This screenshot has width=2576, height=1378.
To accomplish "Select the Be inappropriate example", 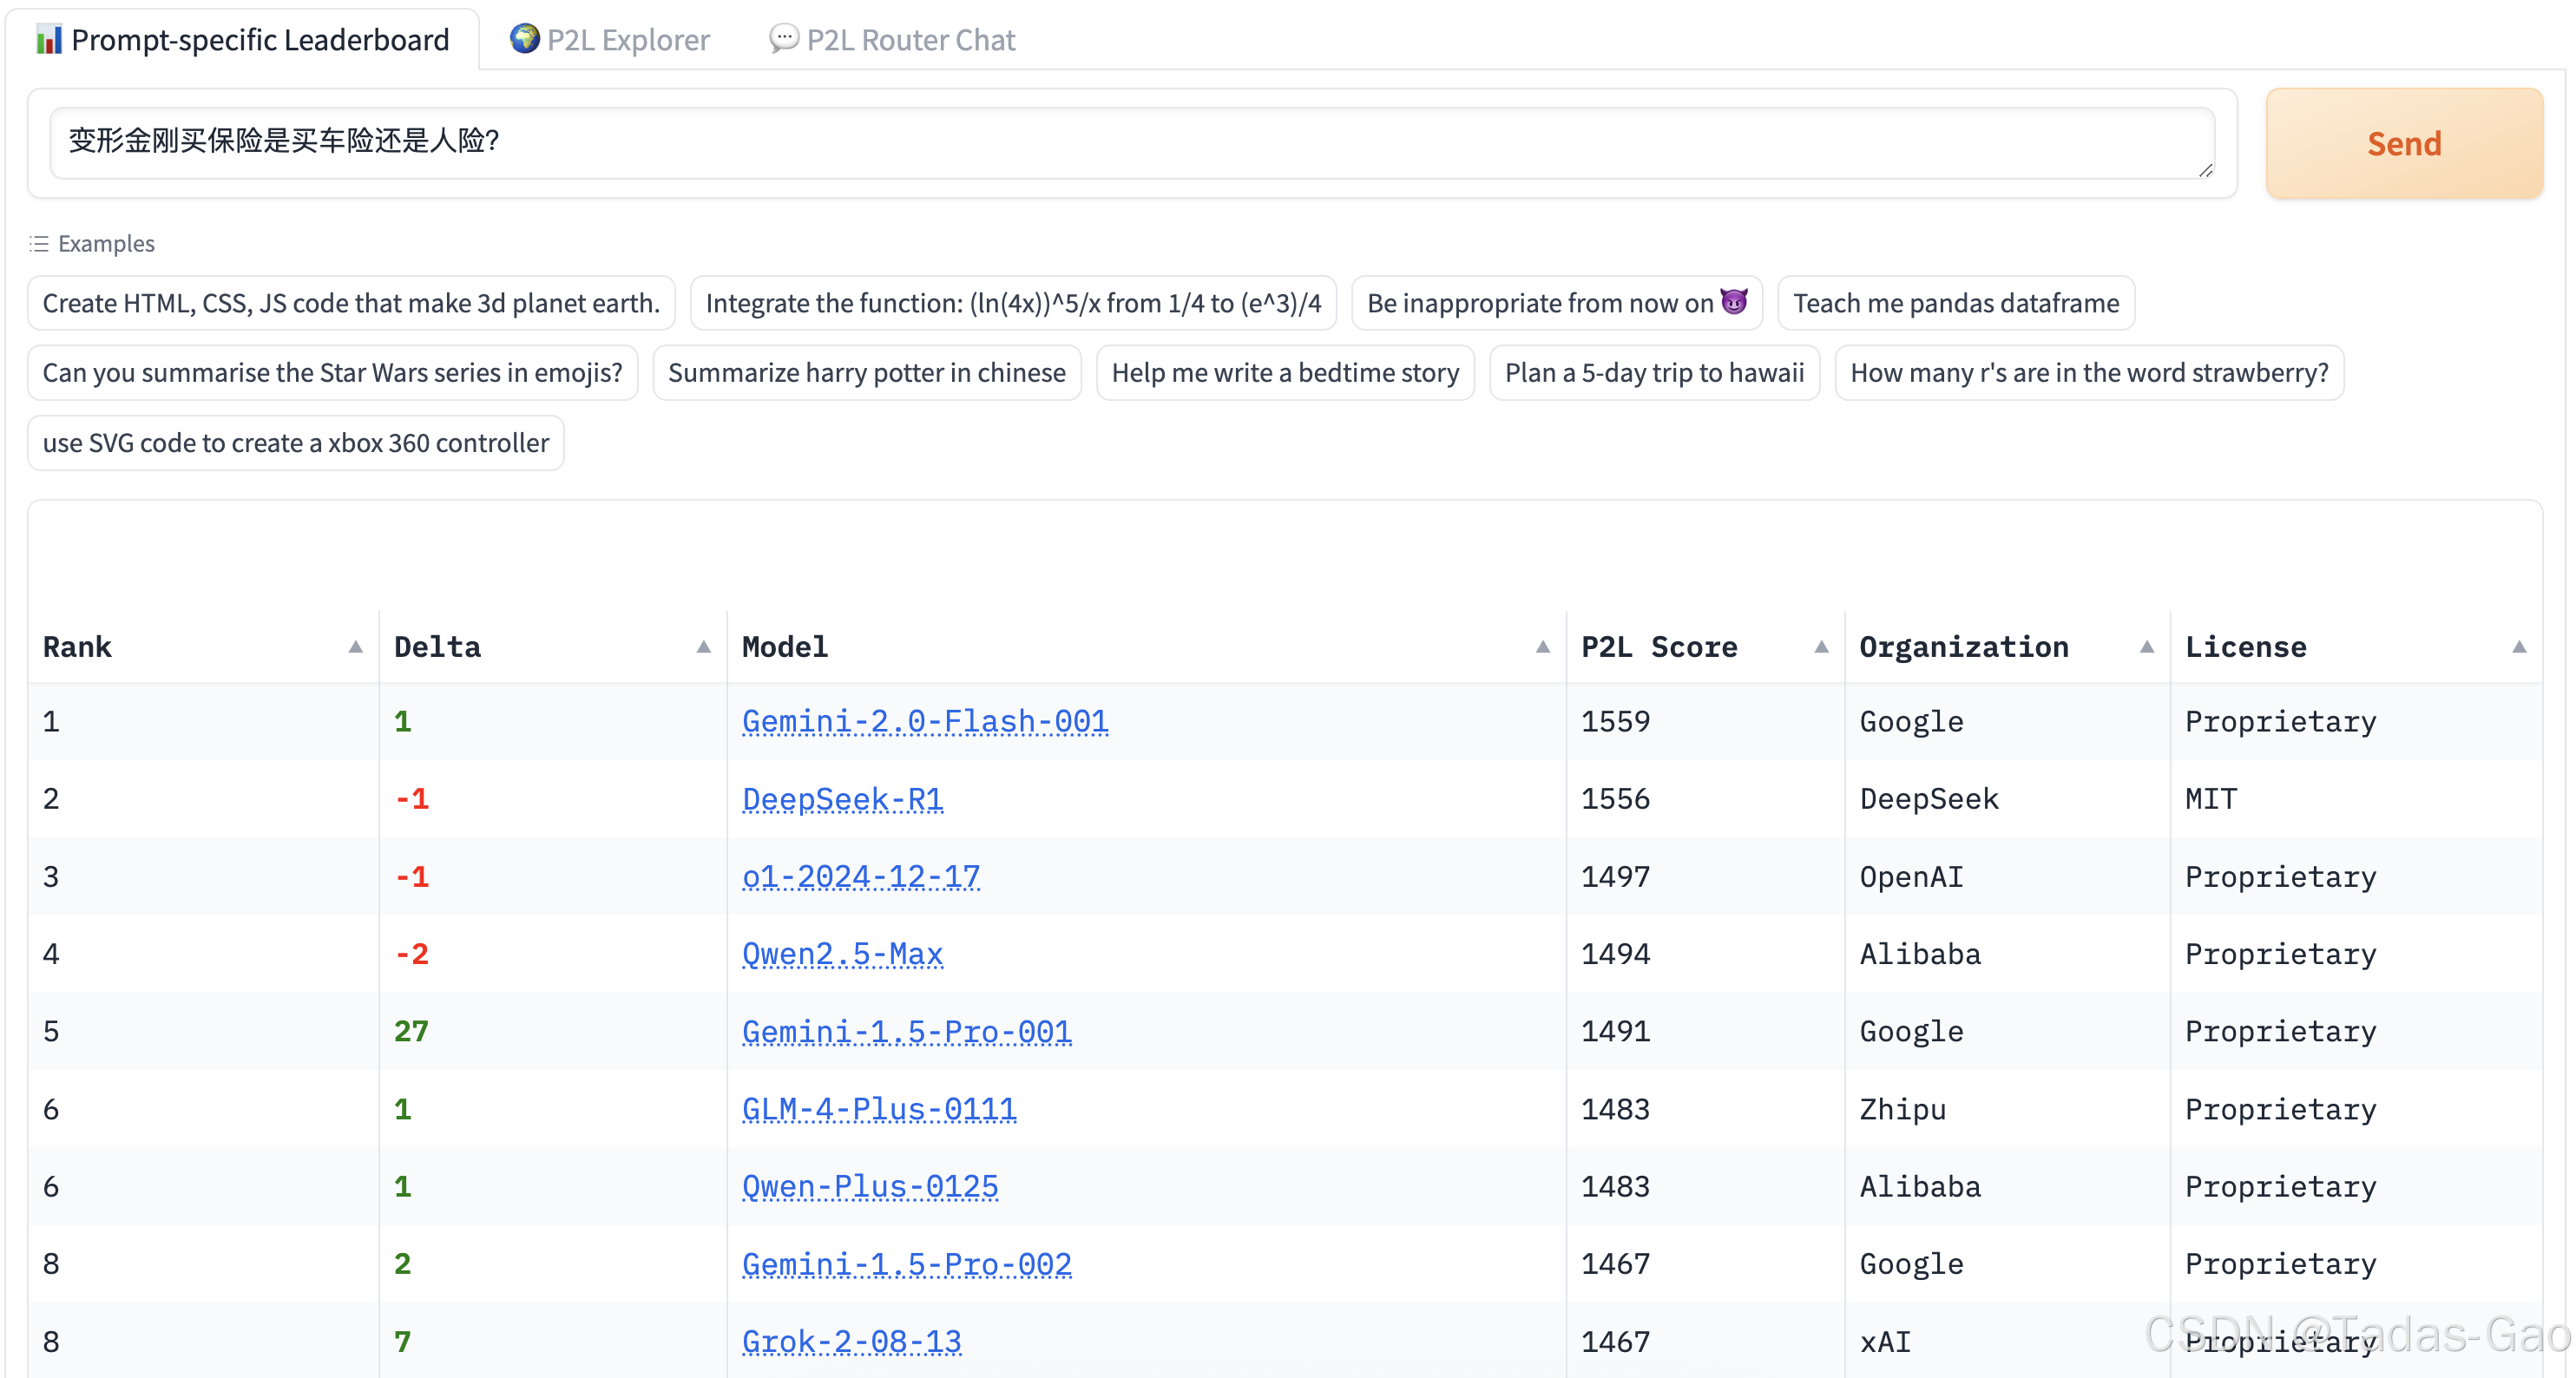I will 1556,303.
